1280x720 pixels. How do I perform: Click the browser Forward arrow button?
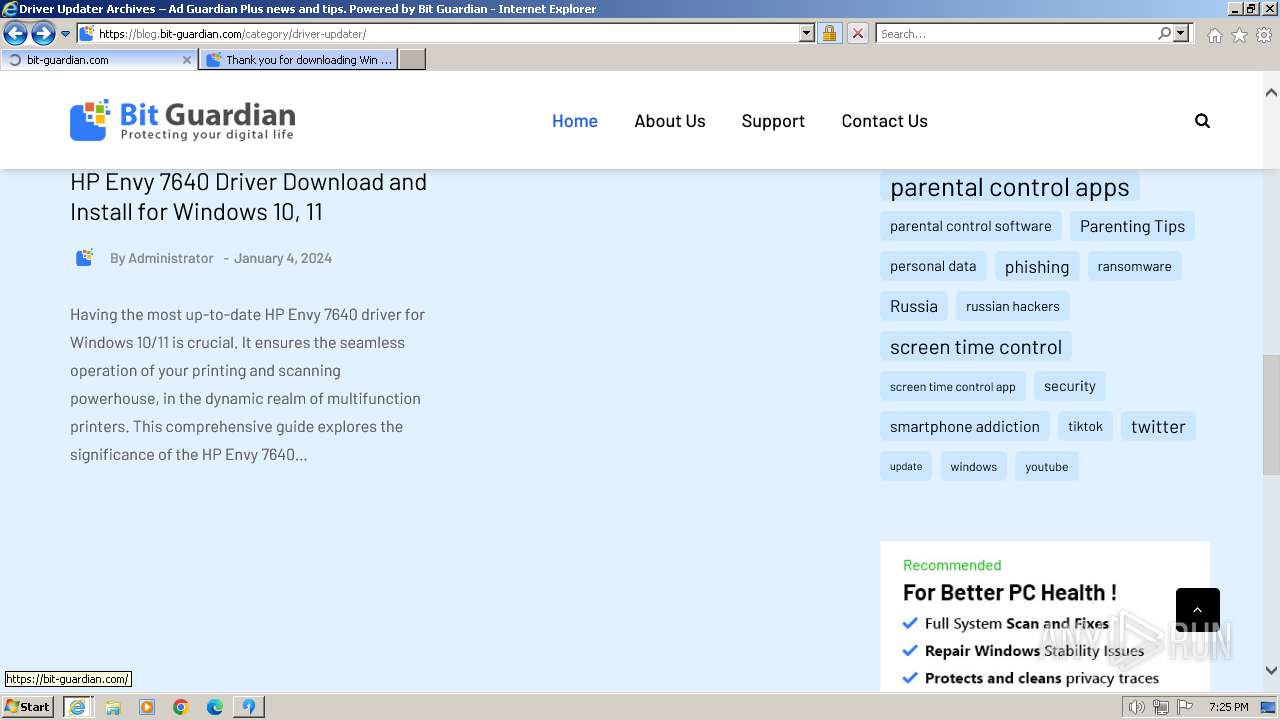[43, 34]
